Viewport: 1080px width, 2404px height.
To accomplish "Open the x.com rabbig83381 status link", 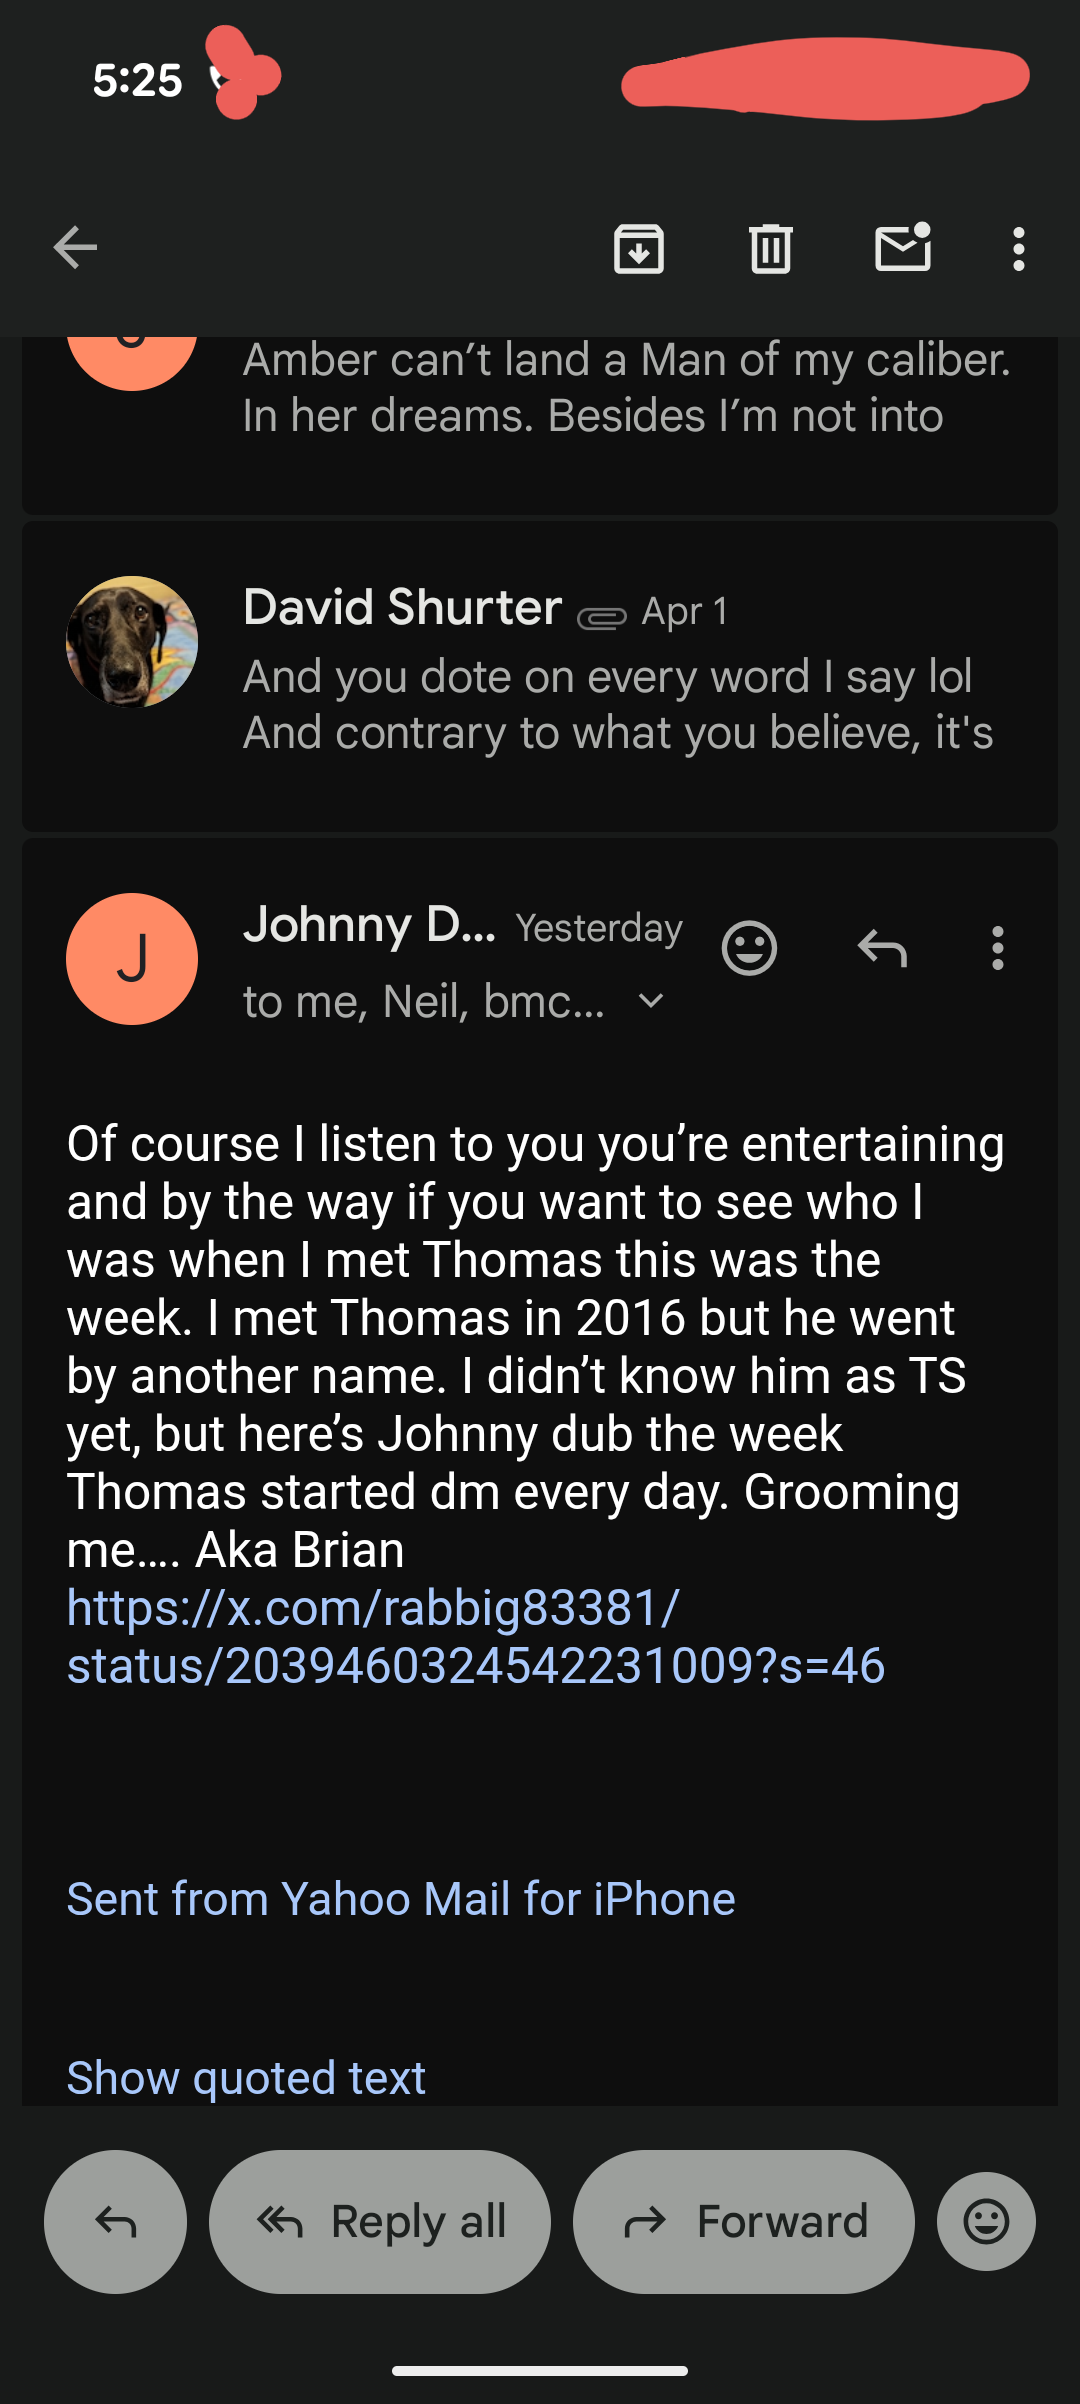I will (475, 1636).
